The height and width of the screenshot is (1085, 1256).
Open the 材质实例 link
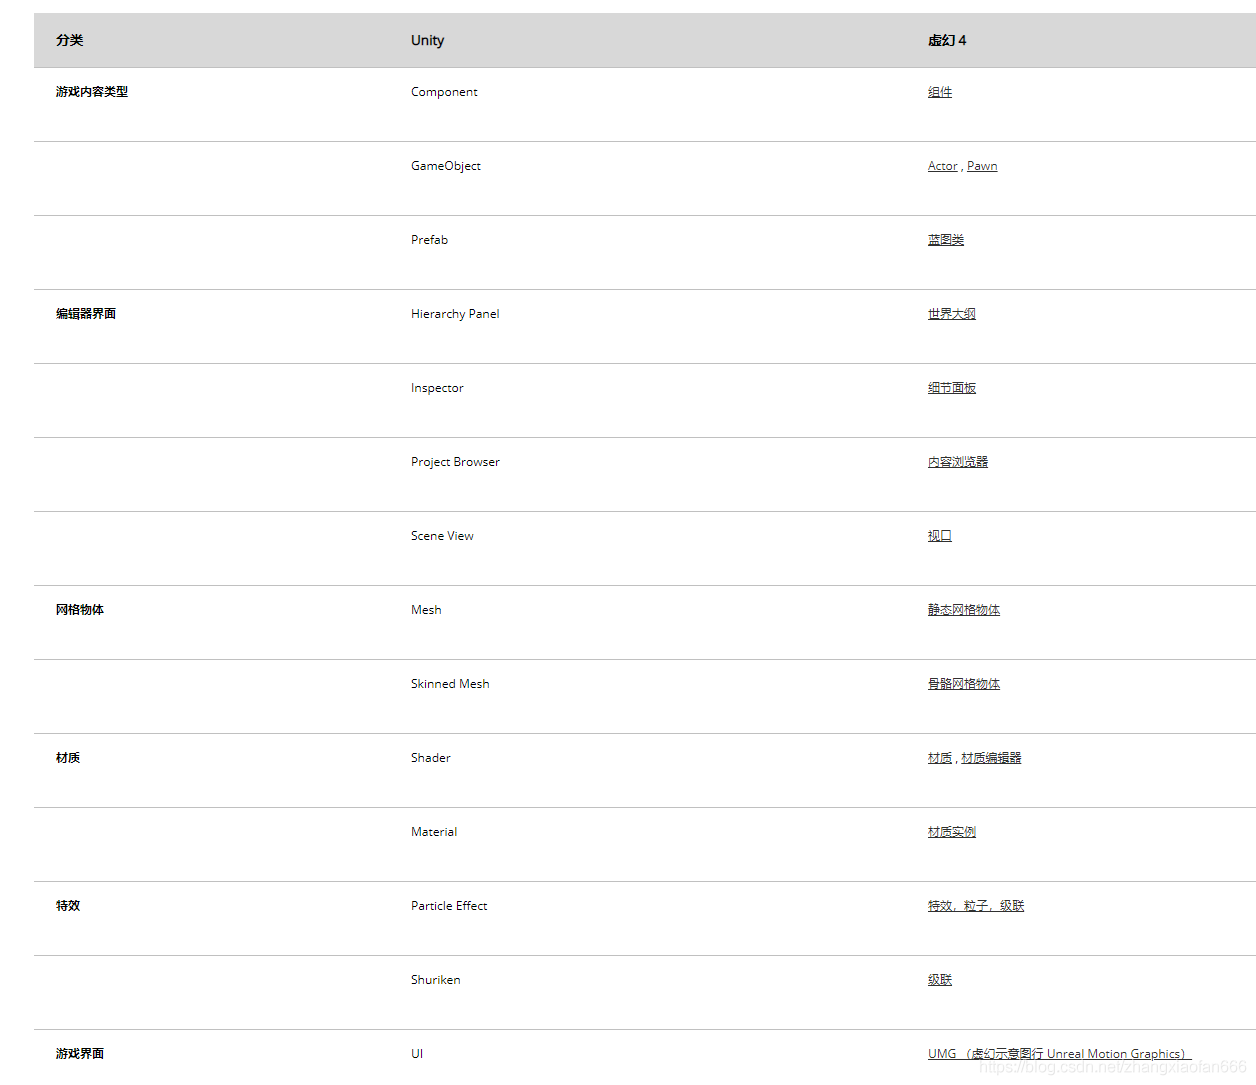951,832
